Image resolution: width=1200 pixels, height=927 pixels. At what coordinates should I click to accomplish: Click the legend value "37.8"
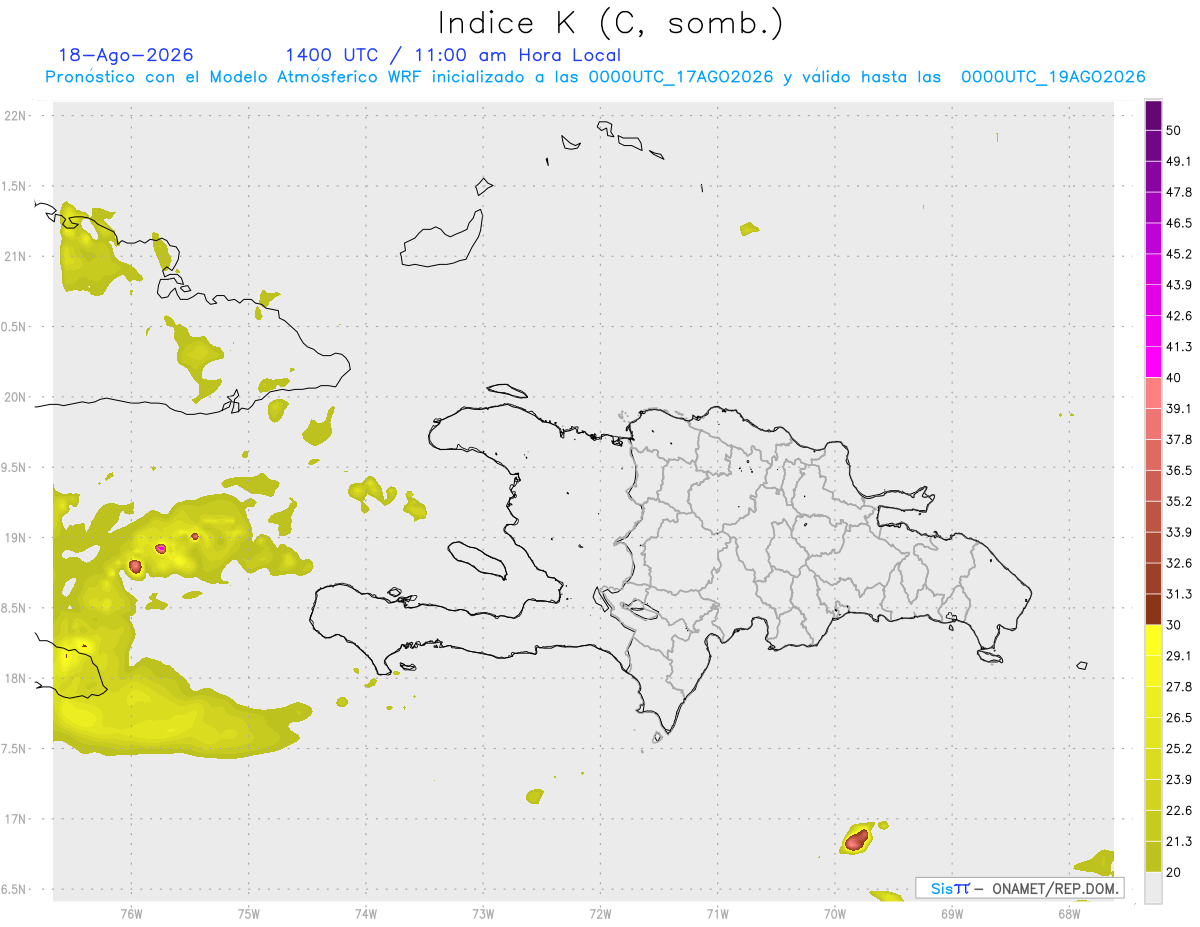(1179, 440)
